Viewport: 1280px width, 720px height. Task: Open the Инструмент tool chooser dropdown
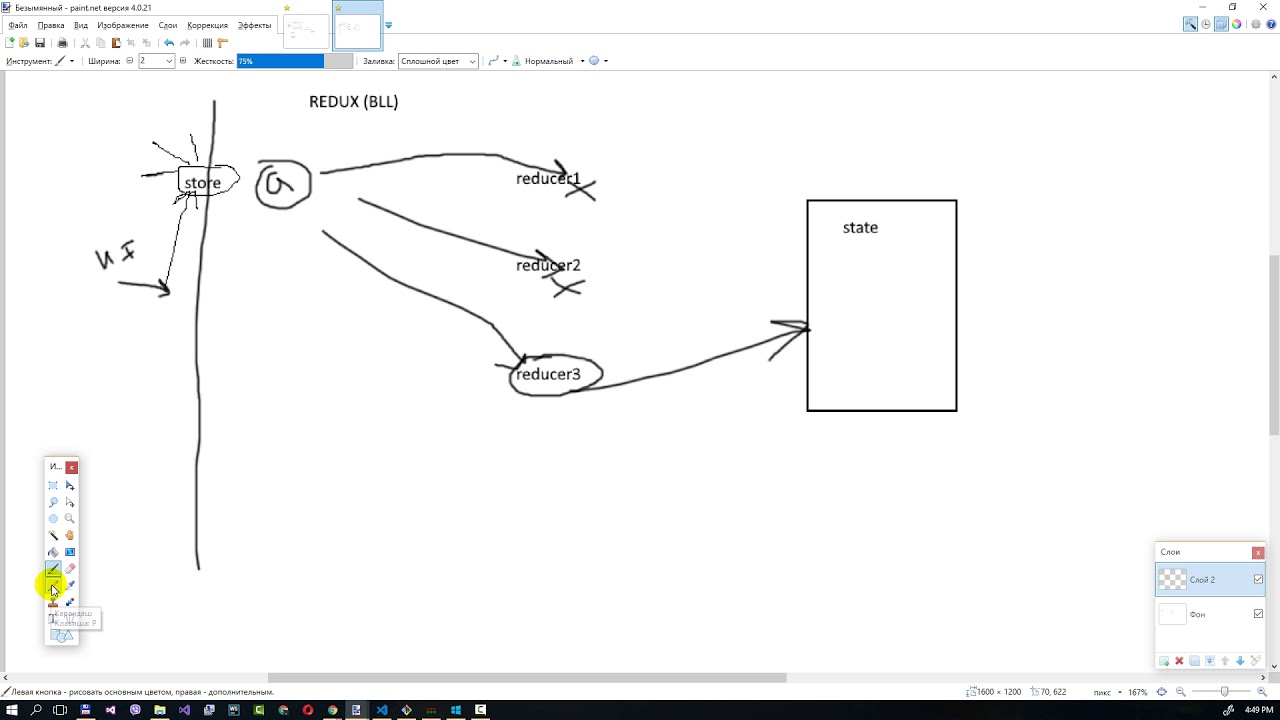tap(65, 61)
